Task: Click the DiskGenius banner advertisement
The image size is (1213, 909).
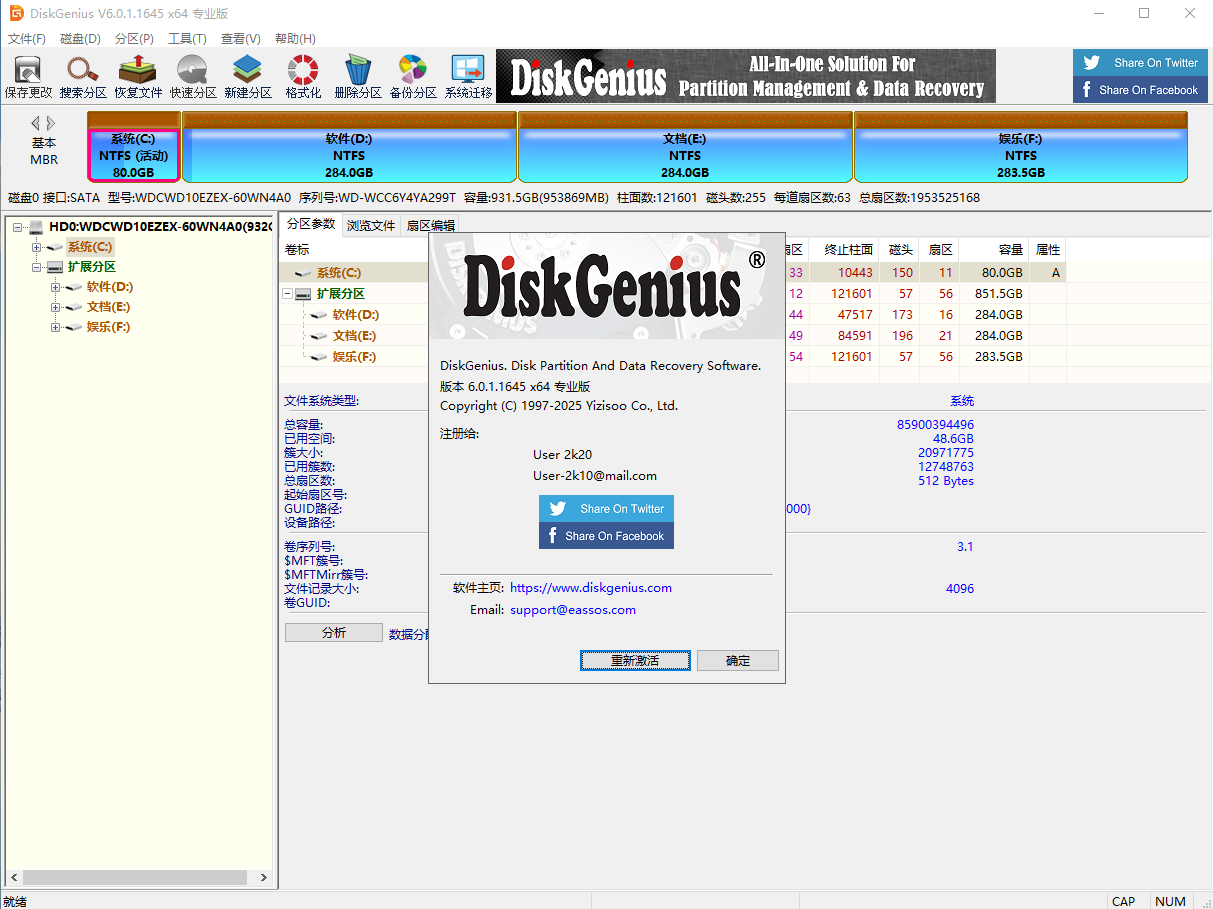Action: pyautogui.click(x=746, y=76)
